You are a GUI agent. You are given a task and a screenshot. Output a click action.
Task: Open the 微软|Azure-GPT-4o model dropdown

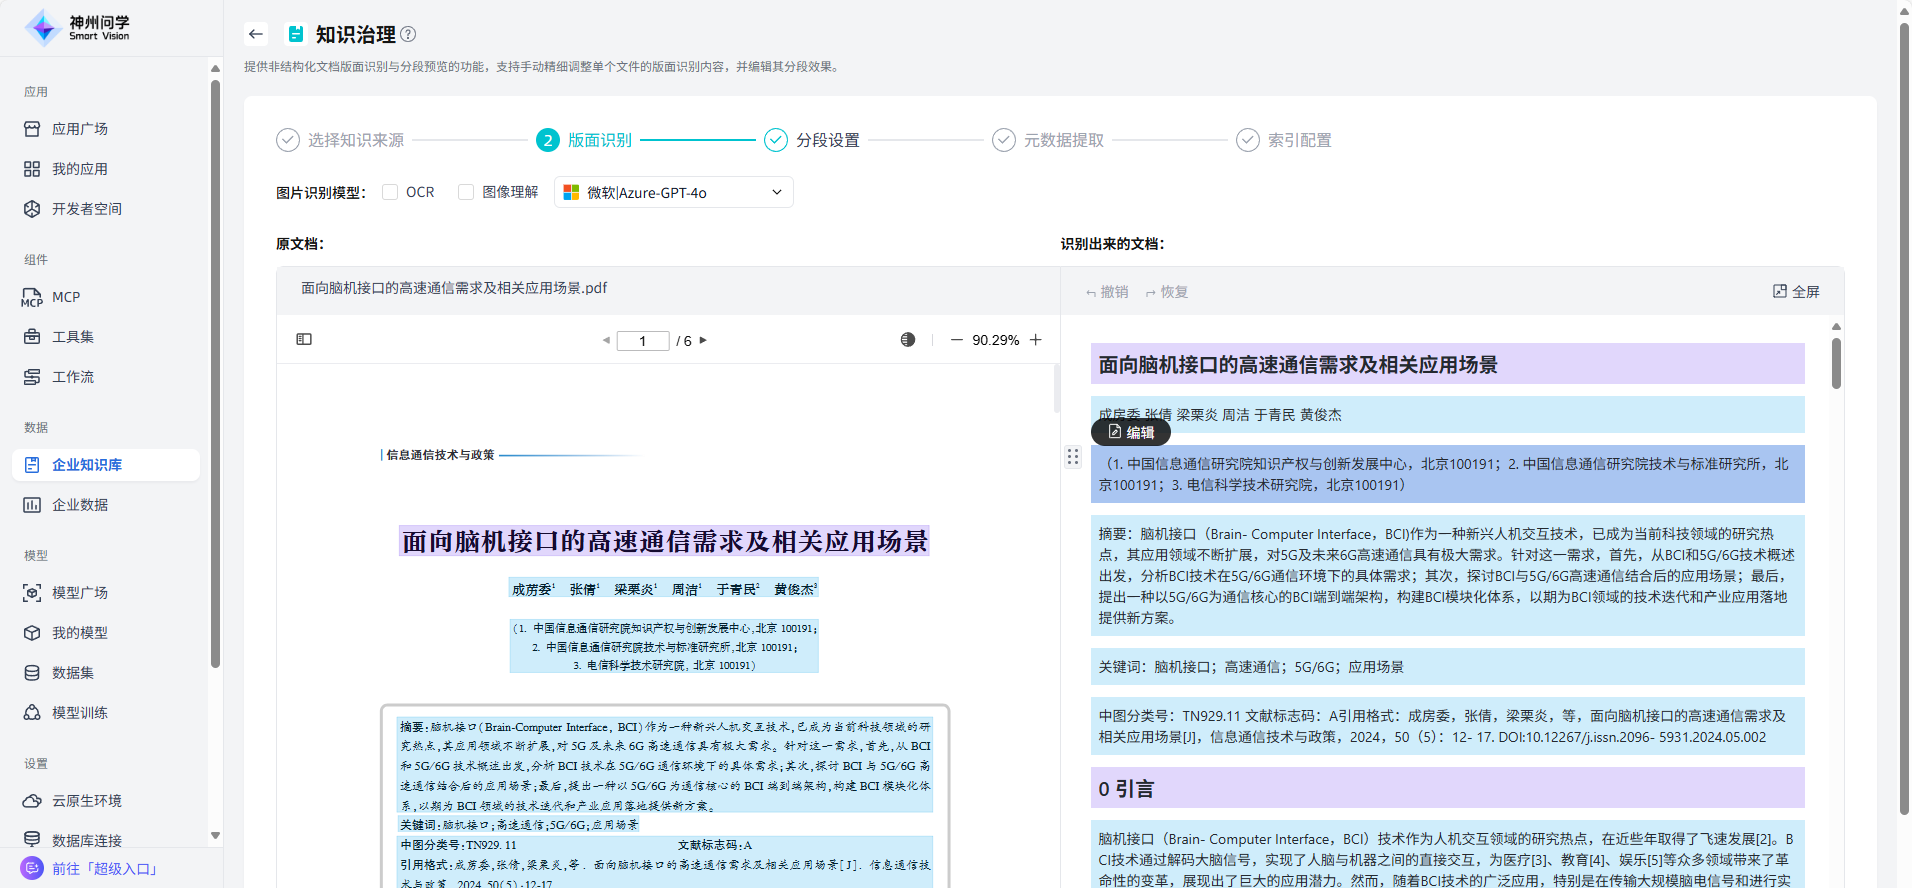click(673, 192)
